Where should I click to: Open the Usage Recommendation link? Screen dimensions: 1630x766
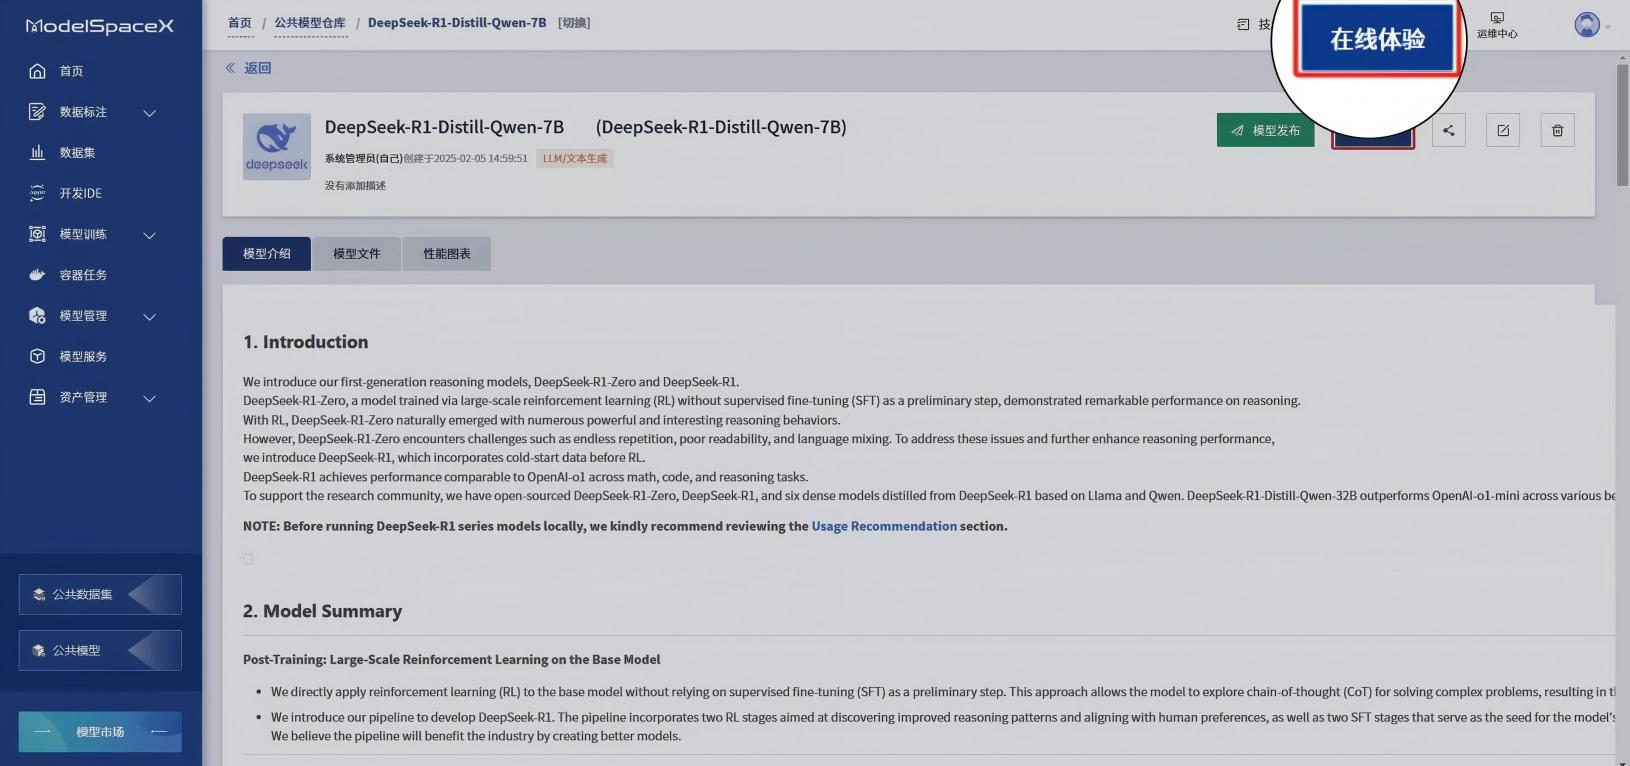pyautogui.click(x=884, y=526)
